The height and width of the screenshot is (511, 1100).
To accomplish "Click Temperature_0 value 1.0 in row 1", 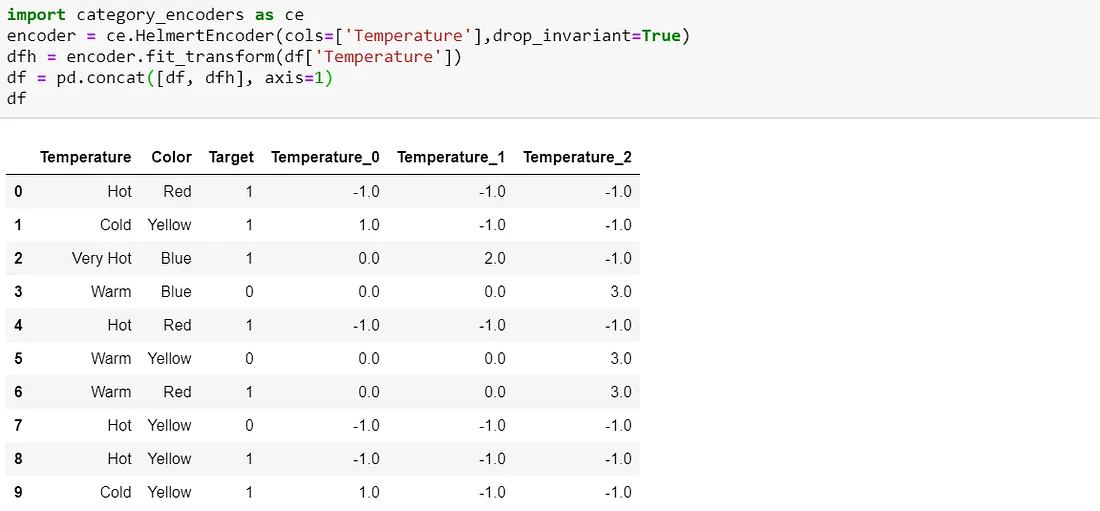I will (x=369, y=225).
